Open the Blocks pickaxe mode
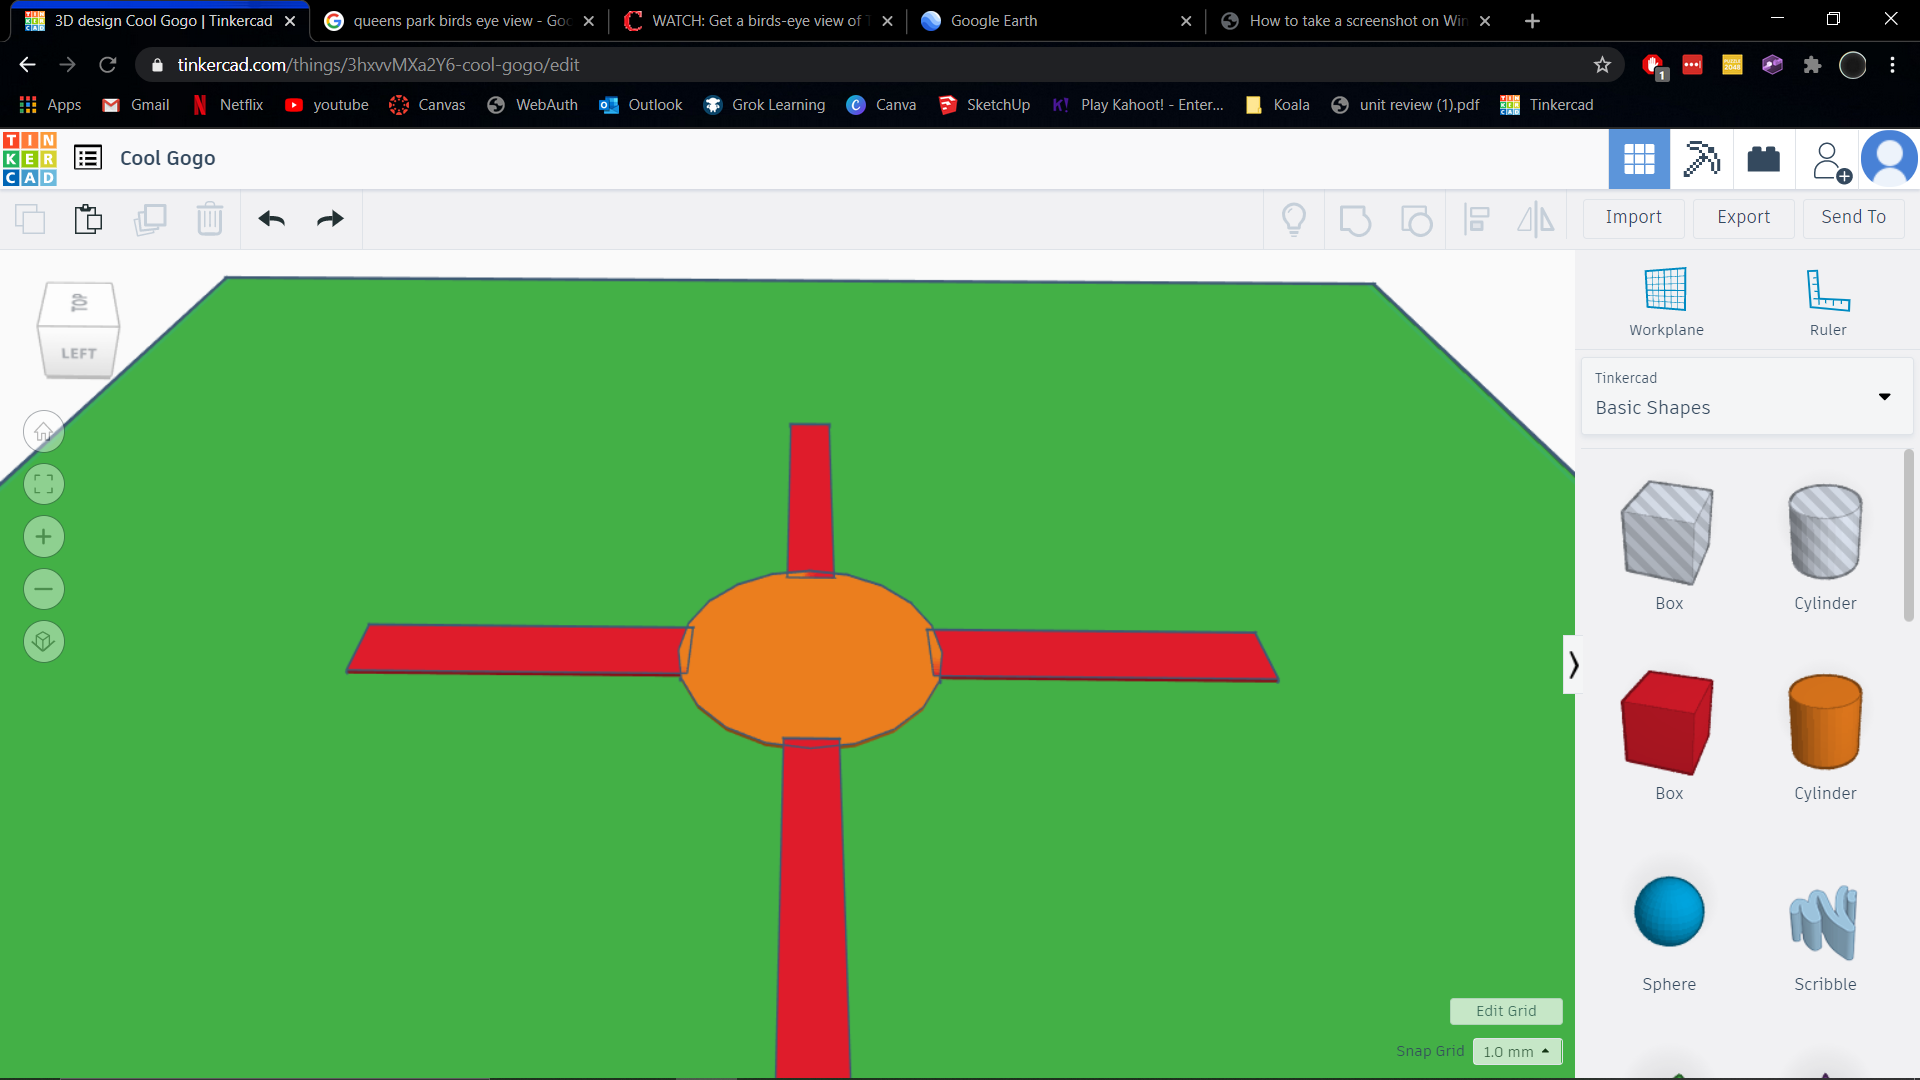Image resolution: width=1920 pixels, height=1080 pixels. coord(1701,159)
